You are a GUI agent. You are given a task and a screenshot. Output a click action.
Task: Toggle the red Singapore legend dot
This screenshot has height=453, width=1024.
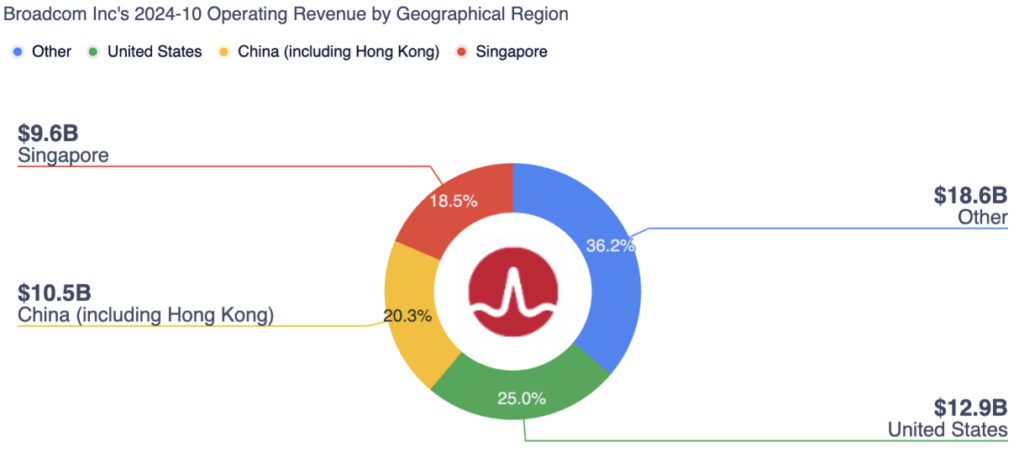point(463,52)
